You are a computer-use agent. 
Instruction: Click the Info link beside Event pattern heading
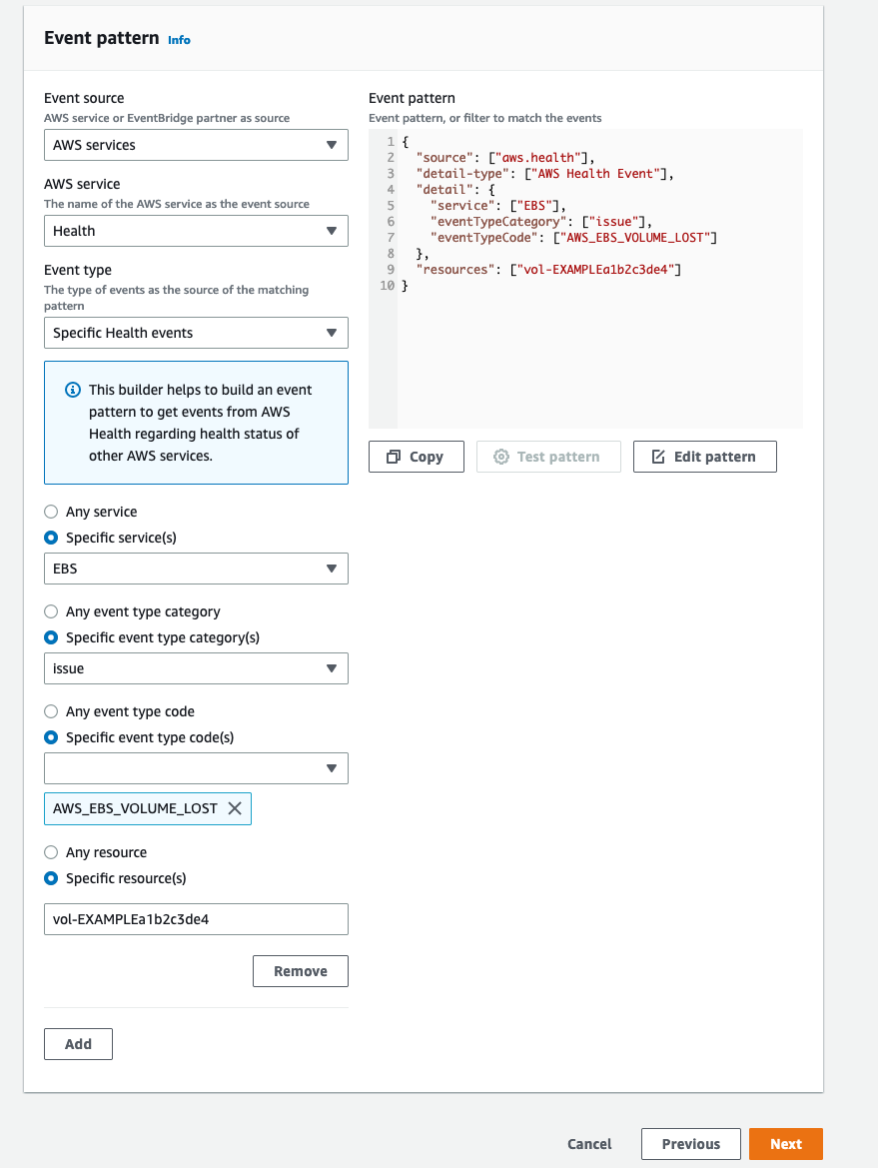179,41
